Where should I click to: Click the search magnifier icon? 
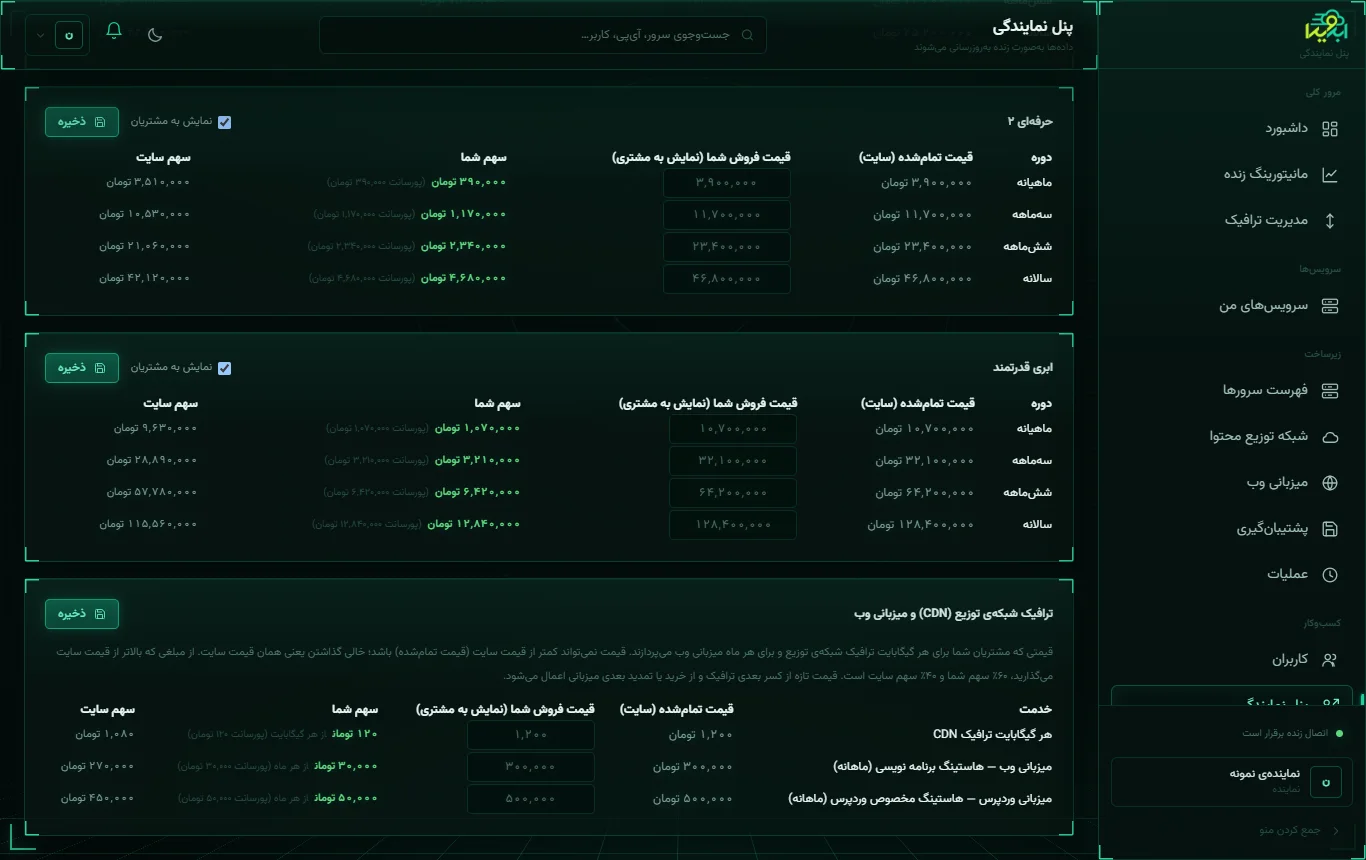pyautogui.click(x=747, y=35)
